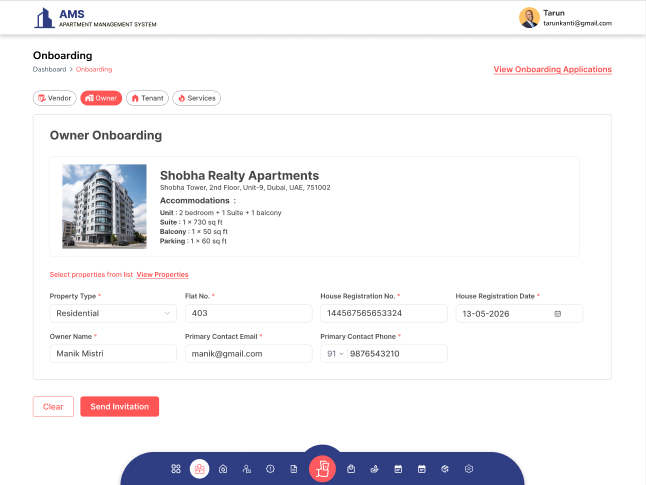Open the calendar icon beside the hand-pen icon
This screenshot has height=485, width=646.
398,469
